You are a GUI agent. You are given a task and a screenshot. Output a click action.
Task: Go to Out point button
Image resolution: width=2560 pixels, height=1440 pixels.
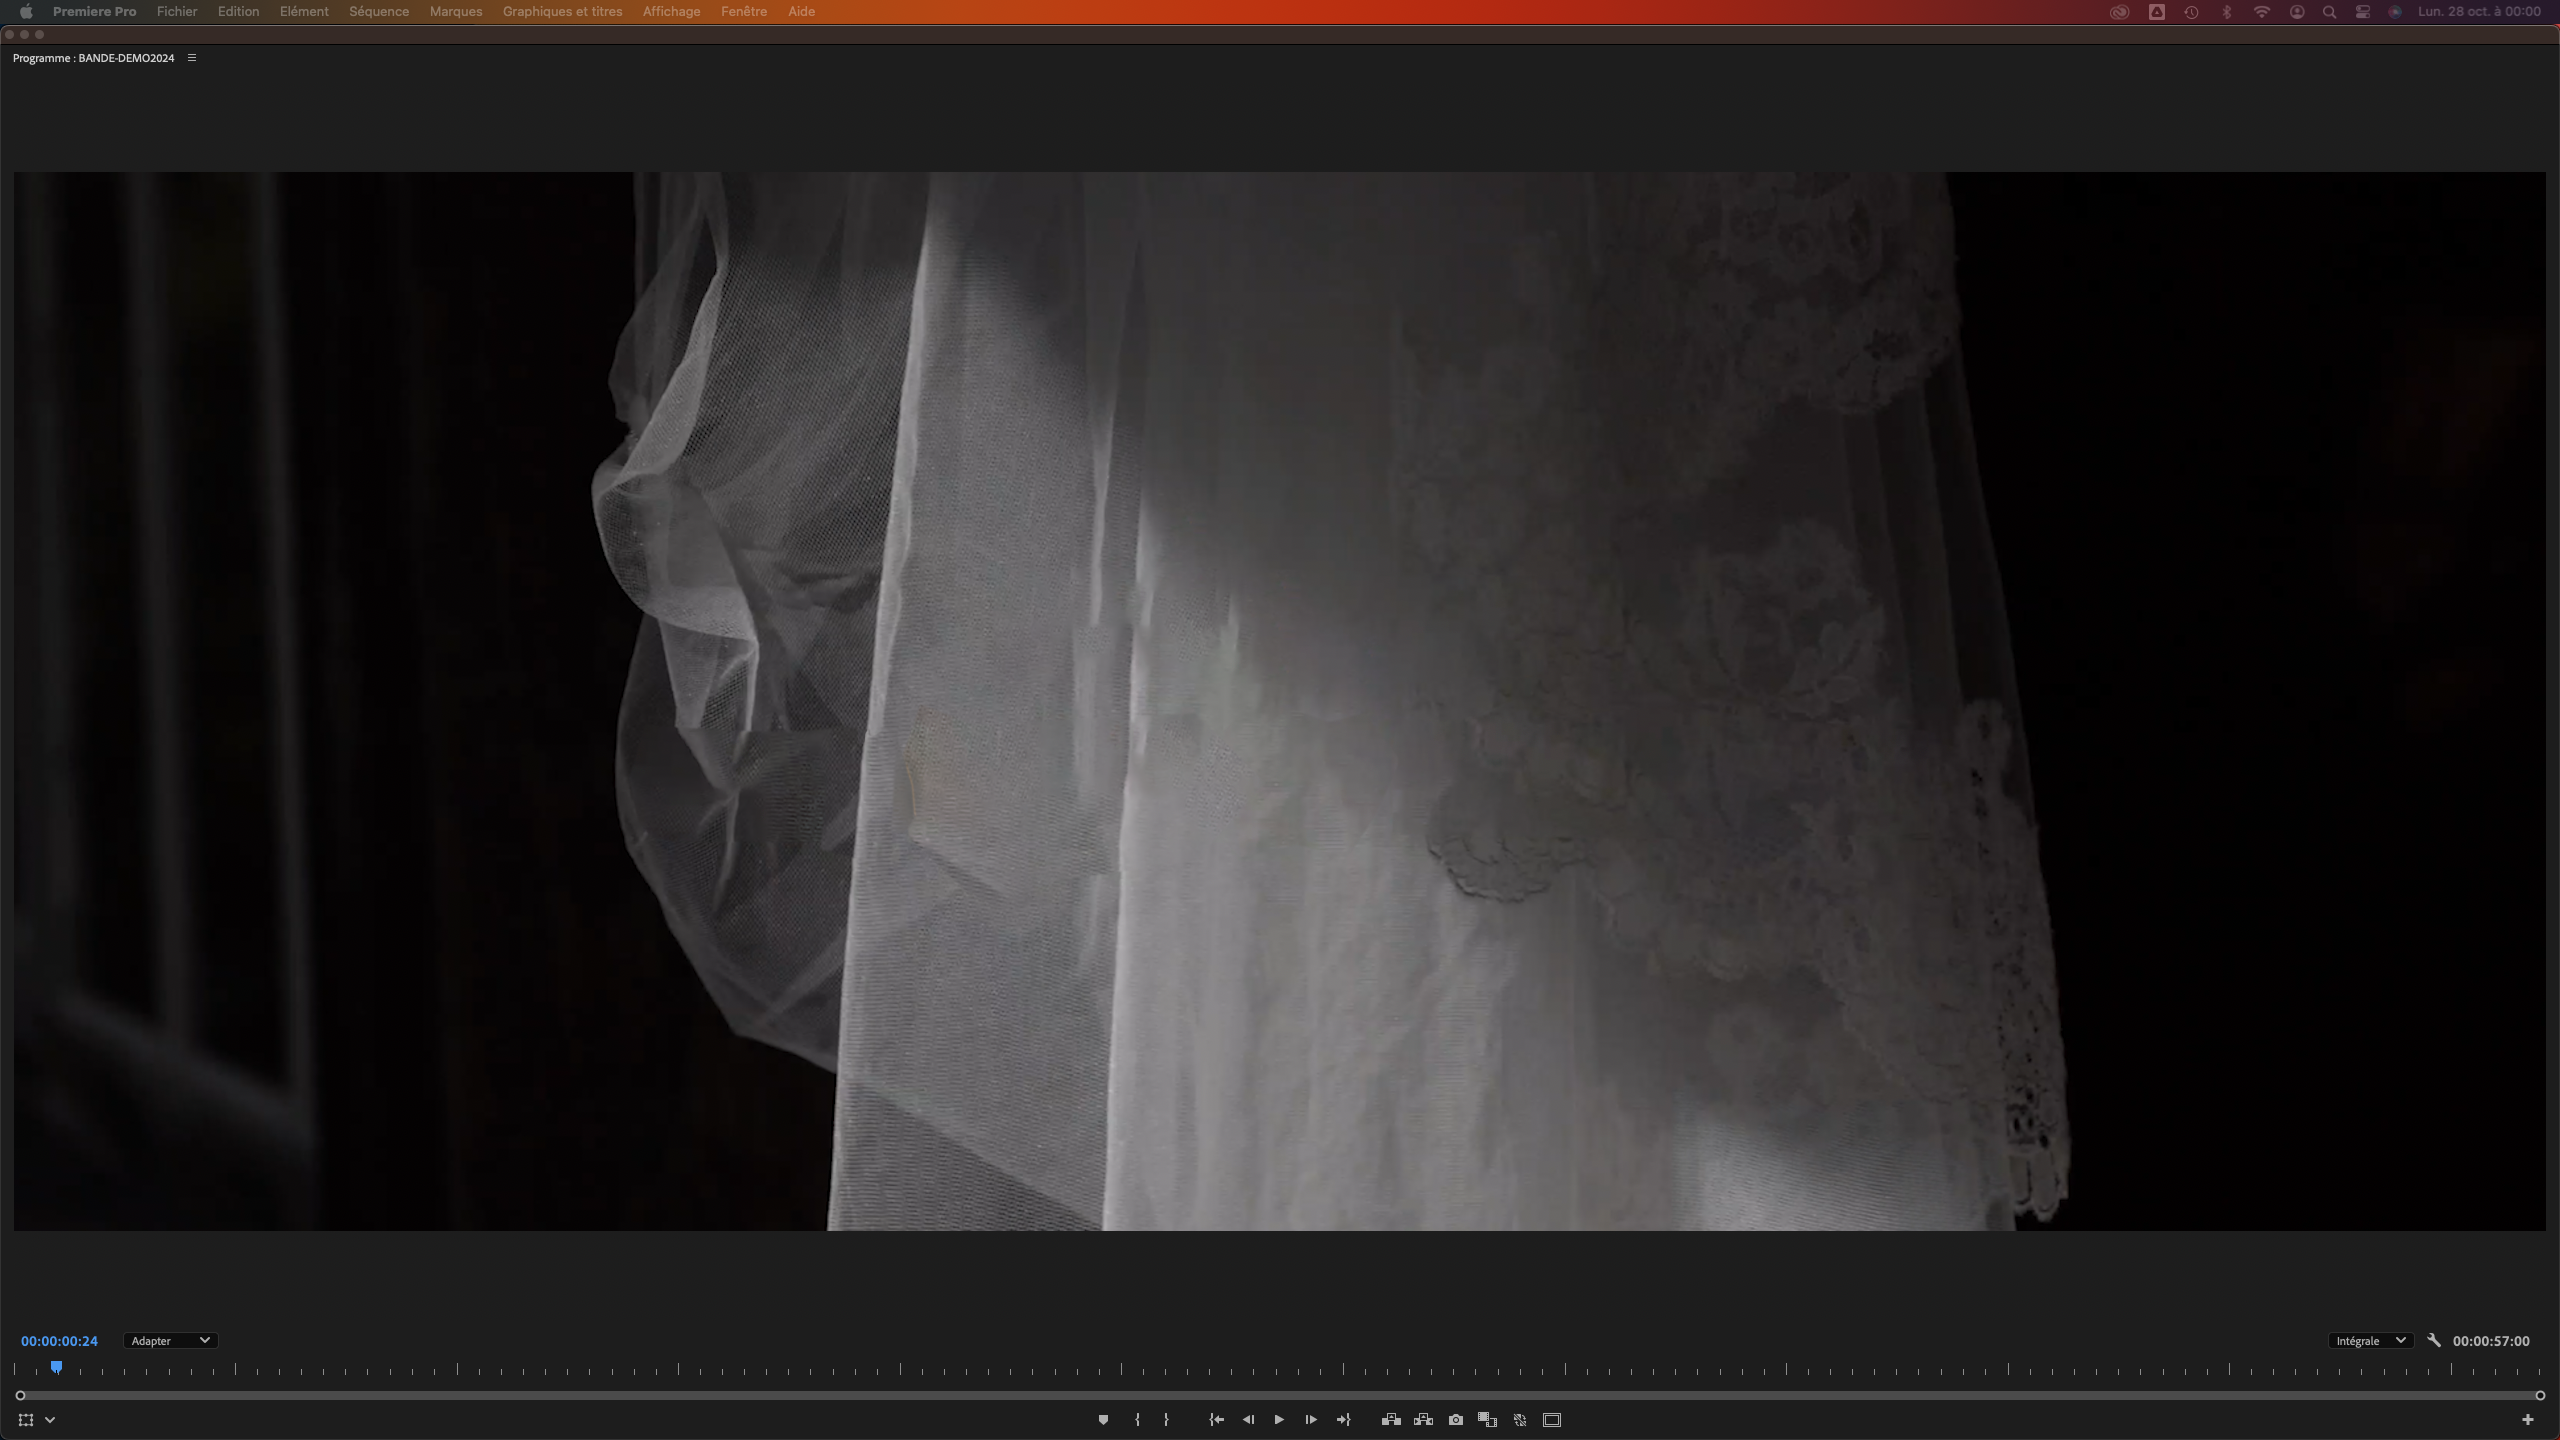click(x=1343, y=1420)
